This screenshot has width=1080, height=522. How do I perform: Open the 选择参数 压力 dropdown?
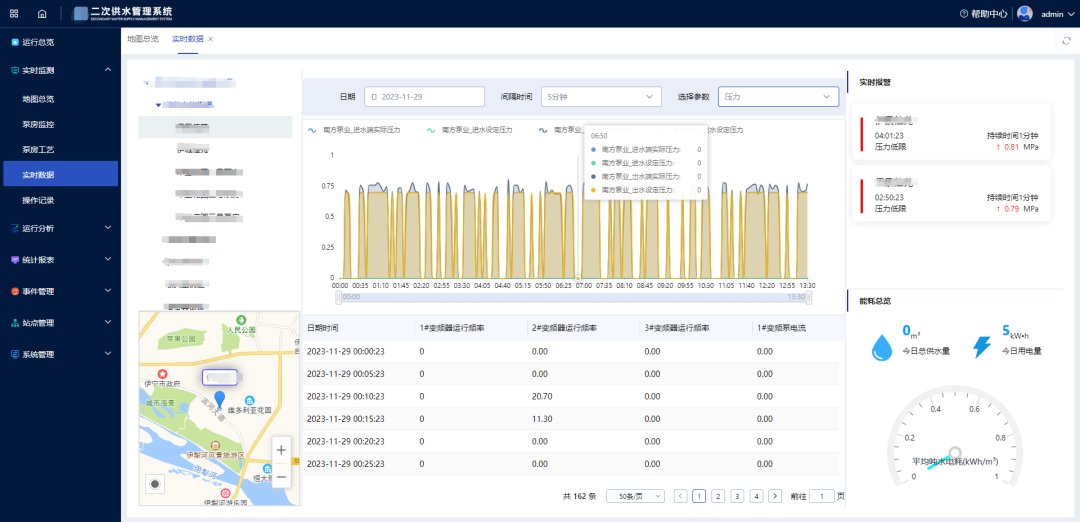click(x=778, y=97)
